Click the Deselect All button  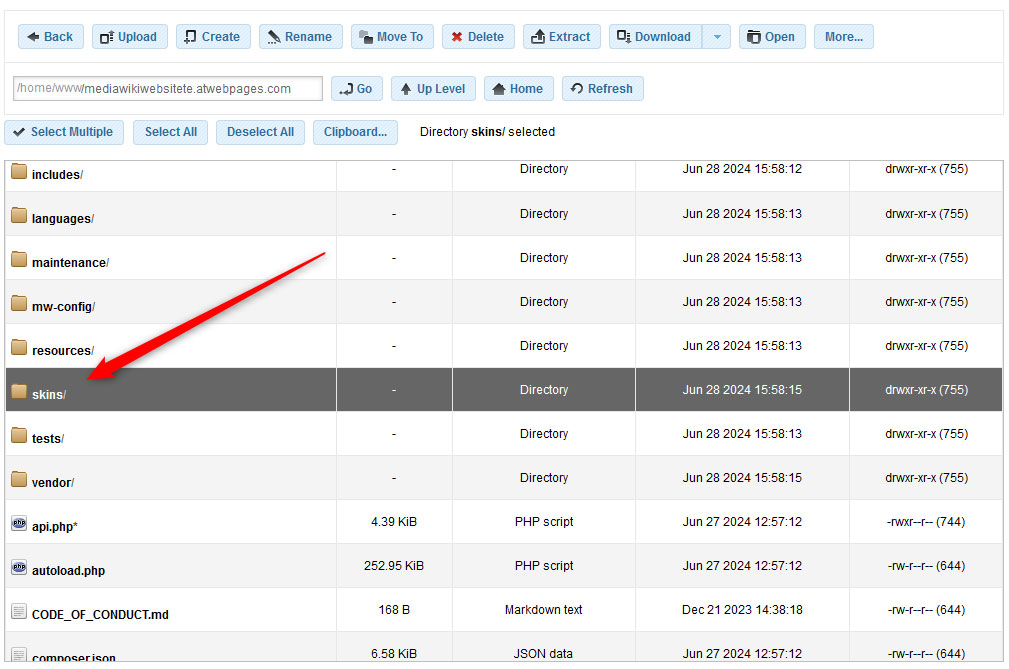click(x=260, y=131)
